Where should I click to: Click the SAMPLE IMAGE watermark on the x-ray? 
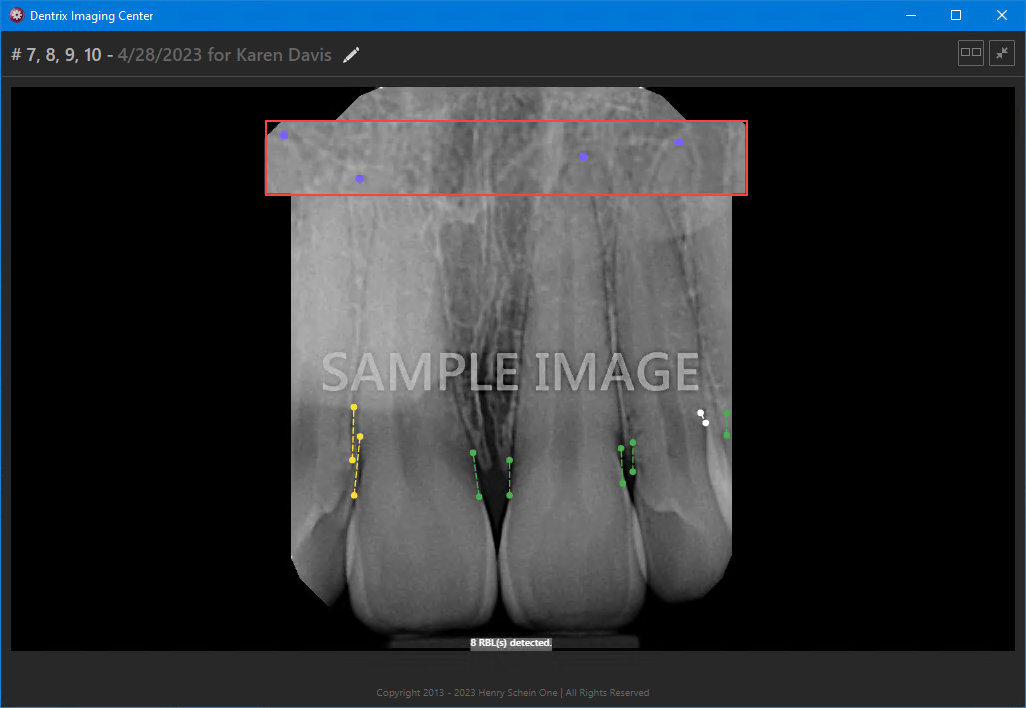pyautogui.click(x=510, y=372)
